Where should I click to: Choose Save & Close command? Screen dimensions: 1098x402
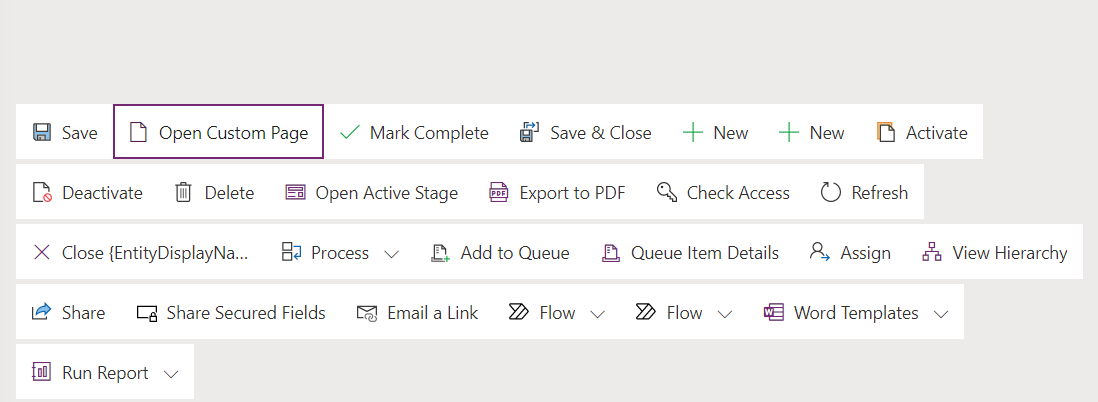pyautogui.click(x=586, y=133)
